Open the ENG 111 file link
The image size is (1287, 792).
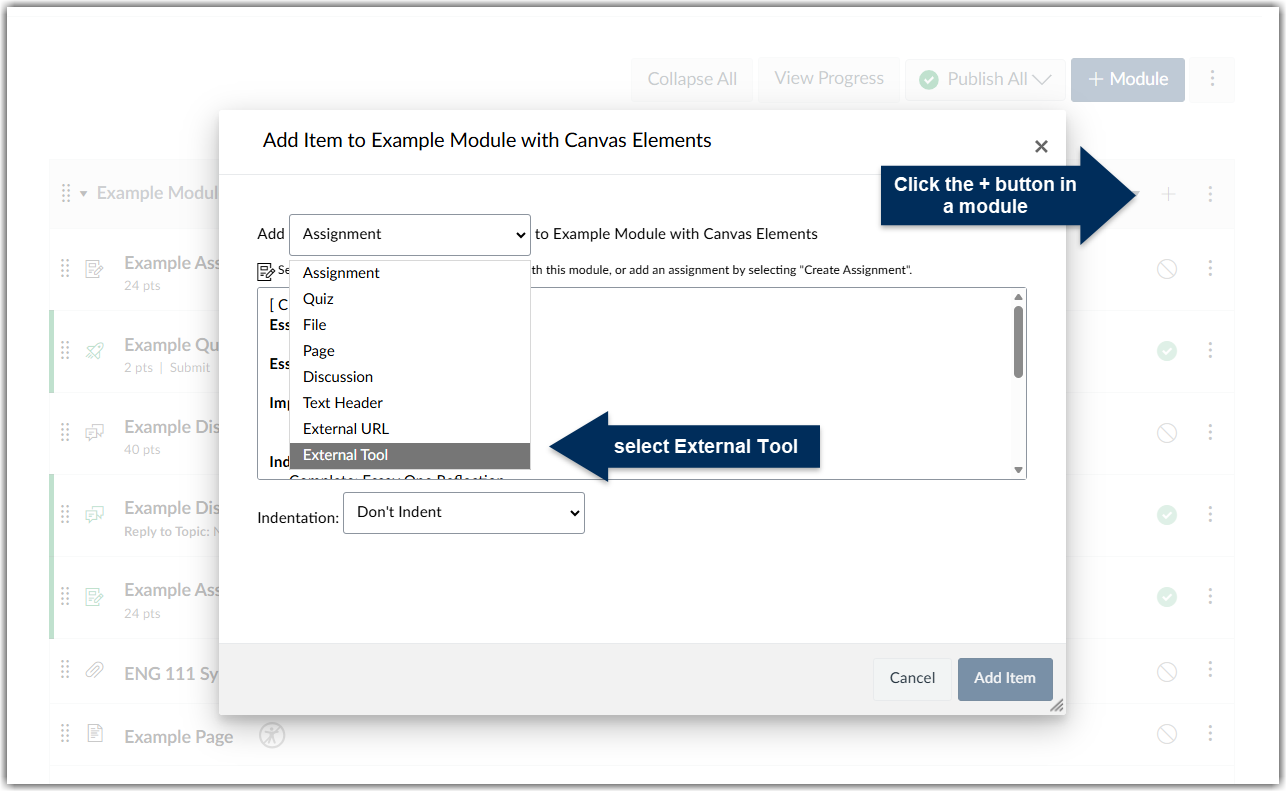(171, 674)
